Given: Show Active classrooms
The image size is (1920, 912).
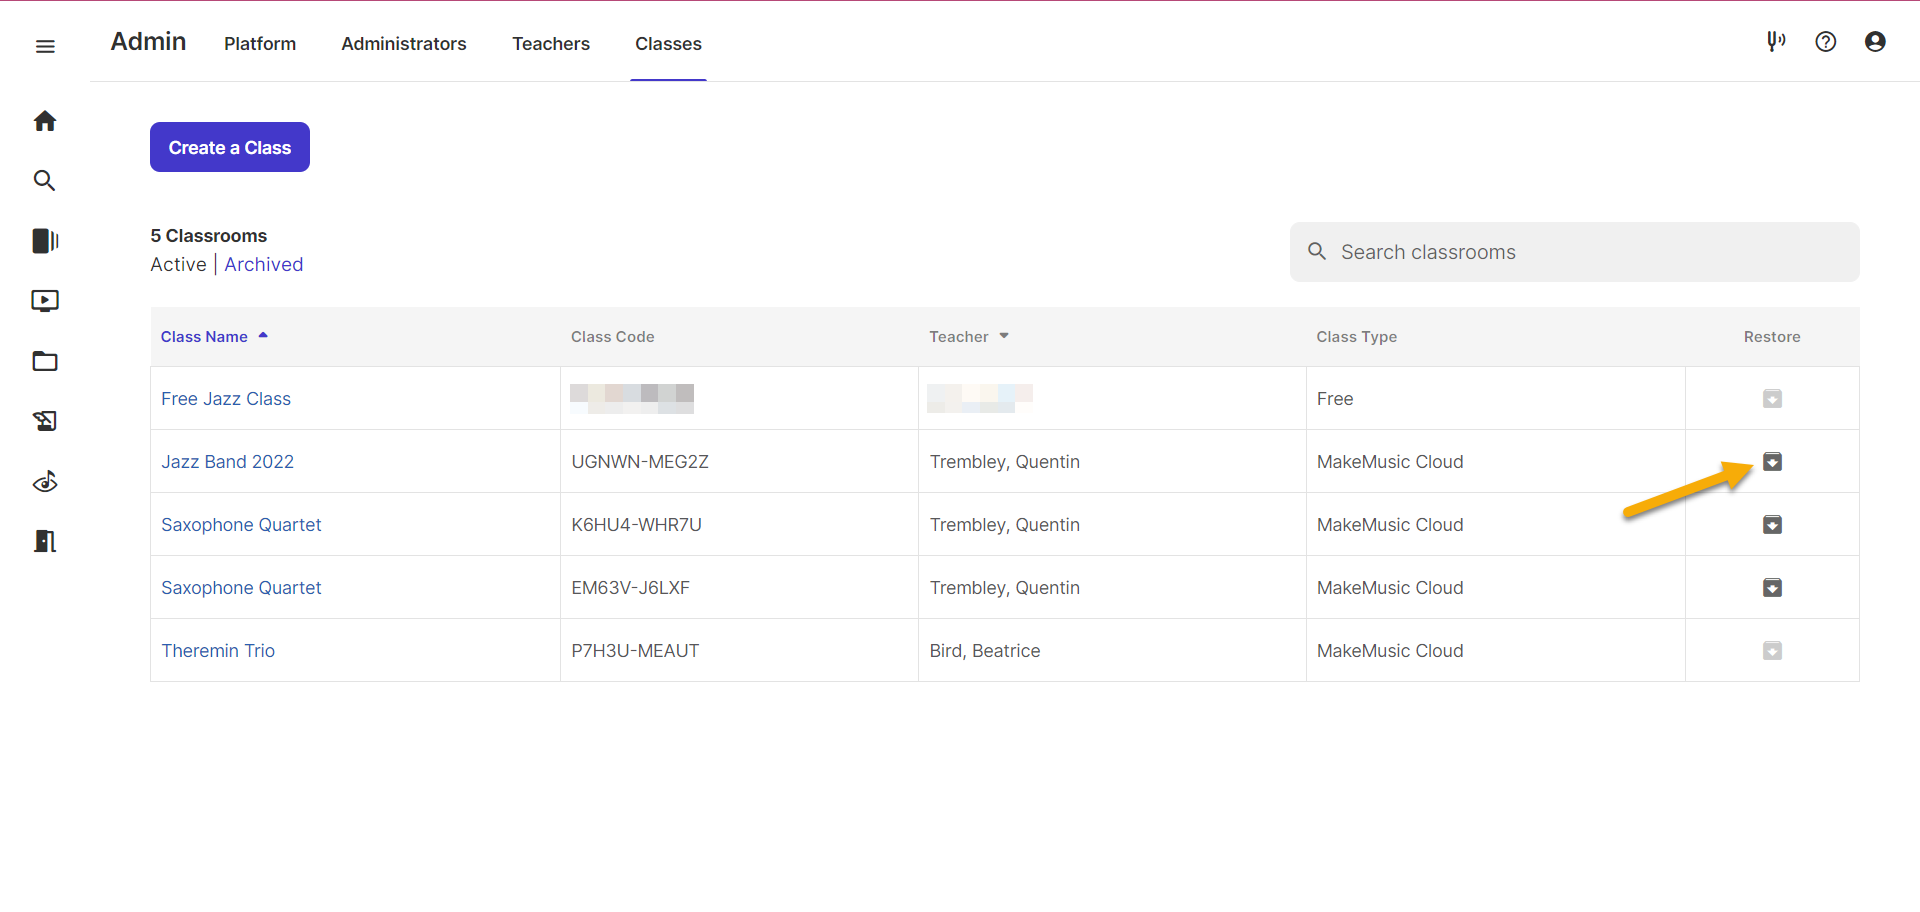Looking at the screenshot, I should pos(179,265).
